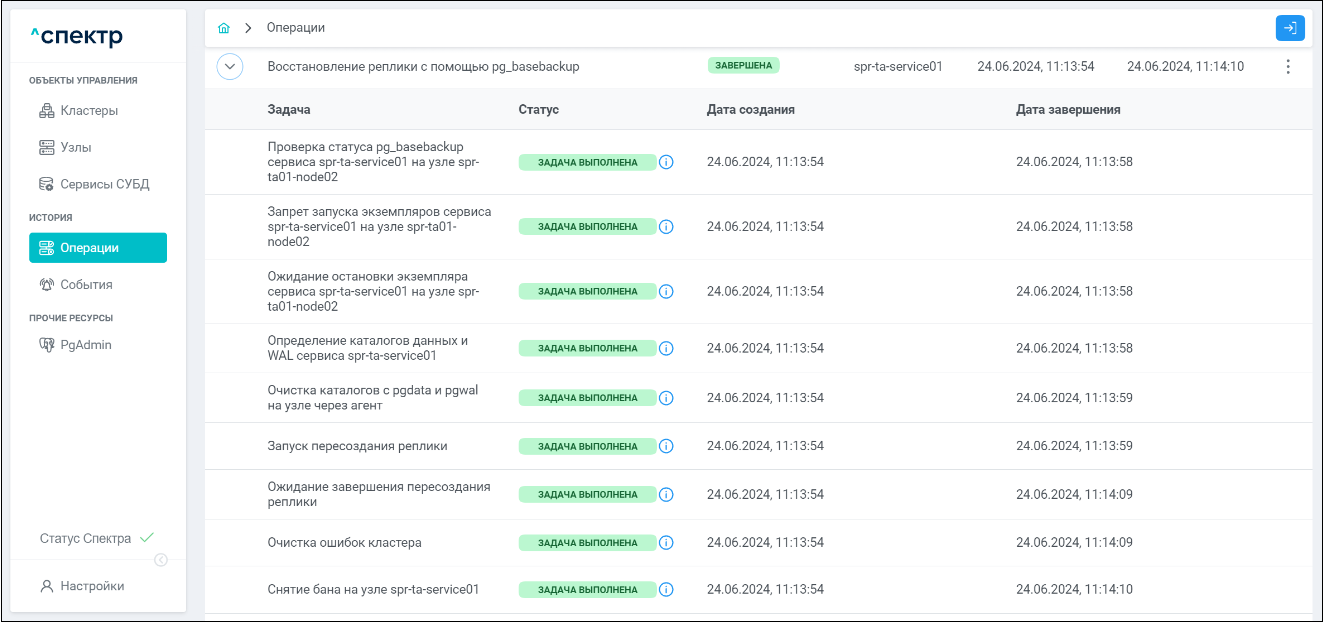Collapse the sidebar with the arrow button
The image size is (1324, 622).
(161, 560)
